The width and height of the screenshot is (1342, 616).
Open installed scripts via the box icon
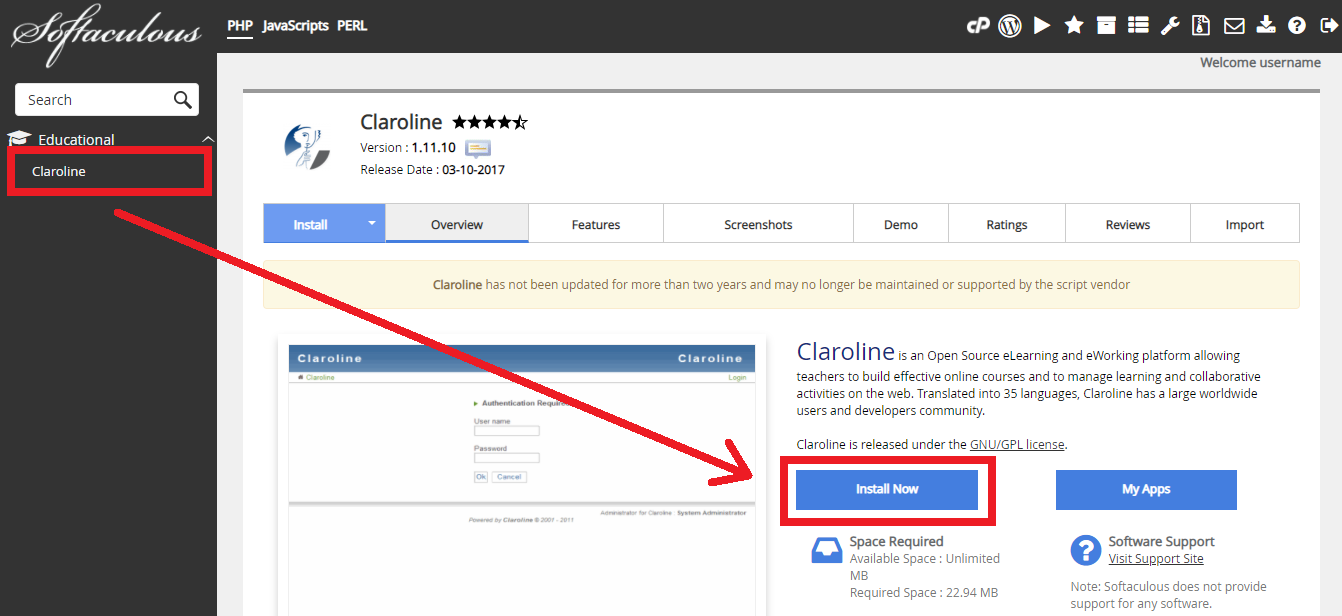(1106, 25)
